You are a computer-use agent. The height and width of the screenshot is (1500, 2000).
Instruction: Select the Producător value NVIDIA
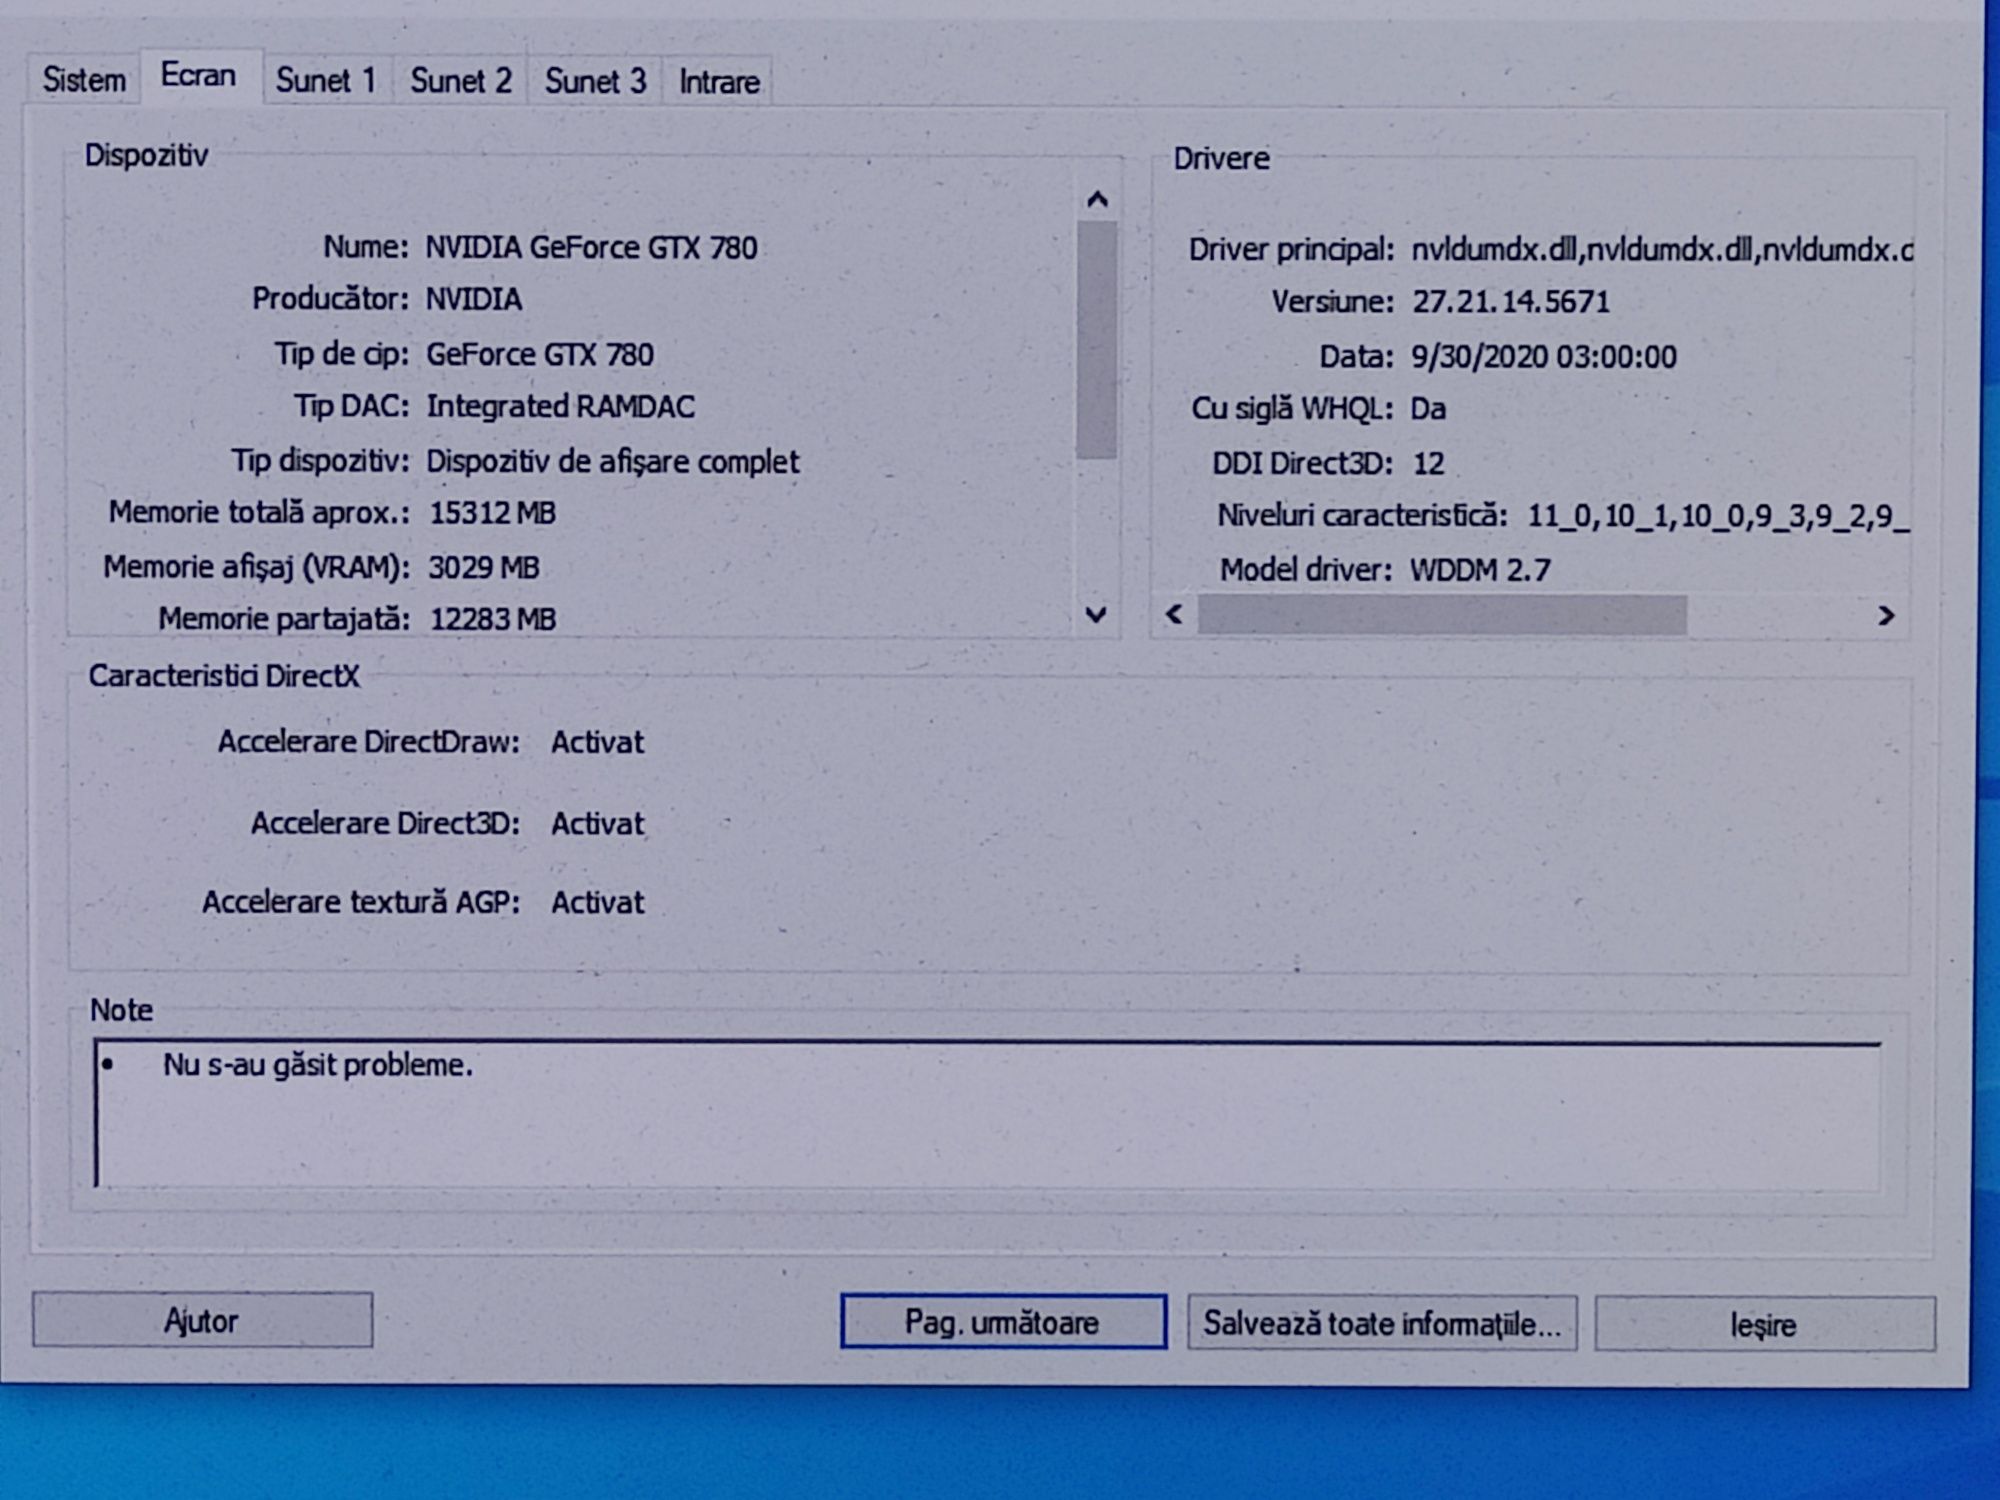point(474,299)
